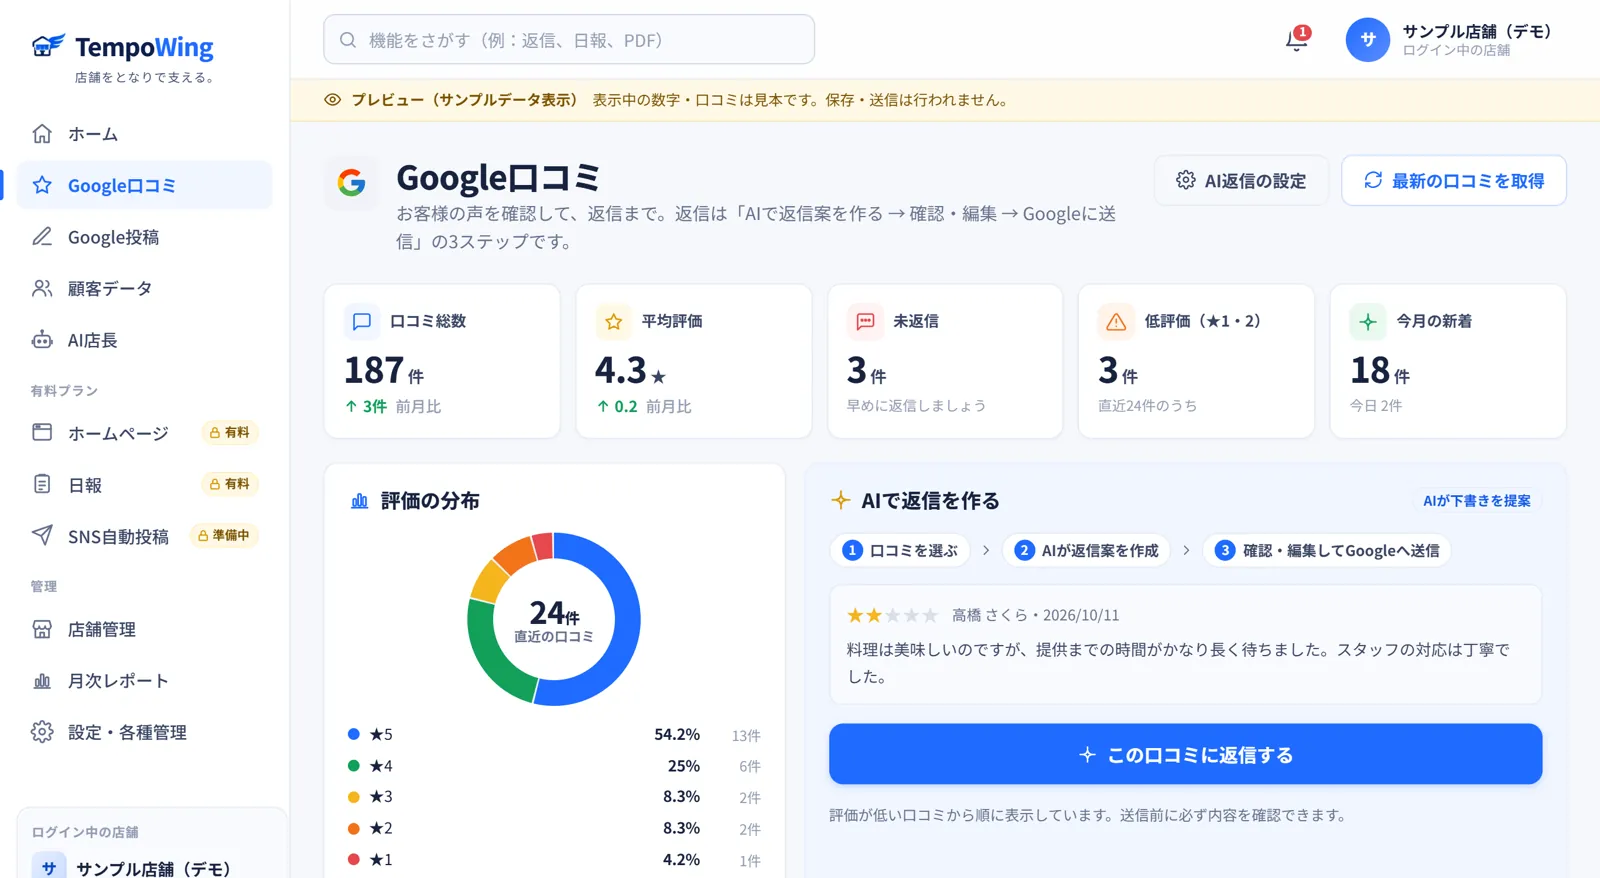Click the 有料 badge on 日報

pyautogui.click(x=230, y=484)
